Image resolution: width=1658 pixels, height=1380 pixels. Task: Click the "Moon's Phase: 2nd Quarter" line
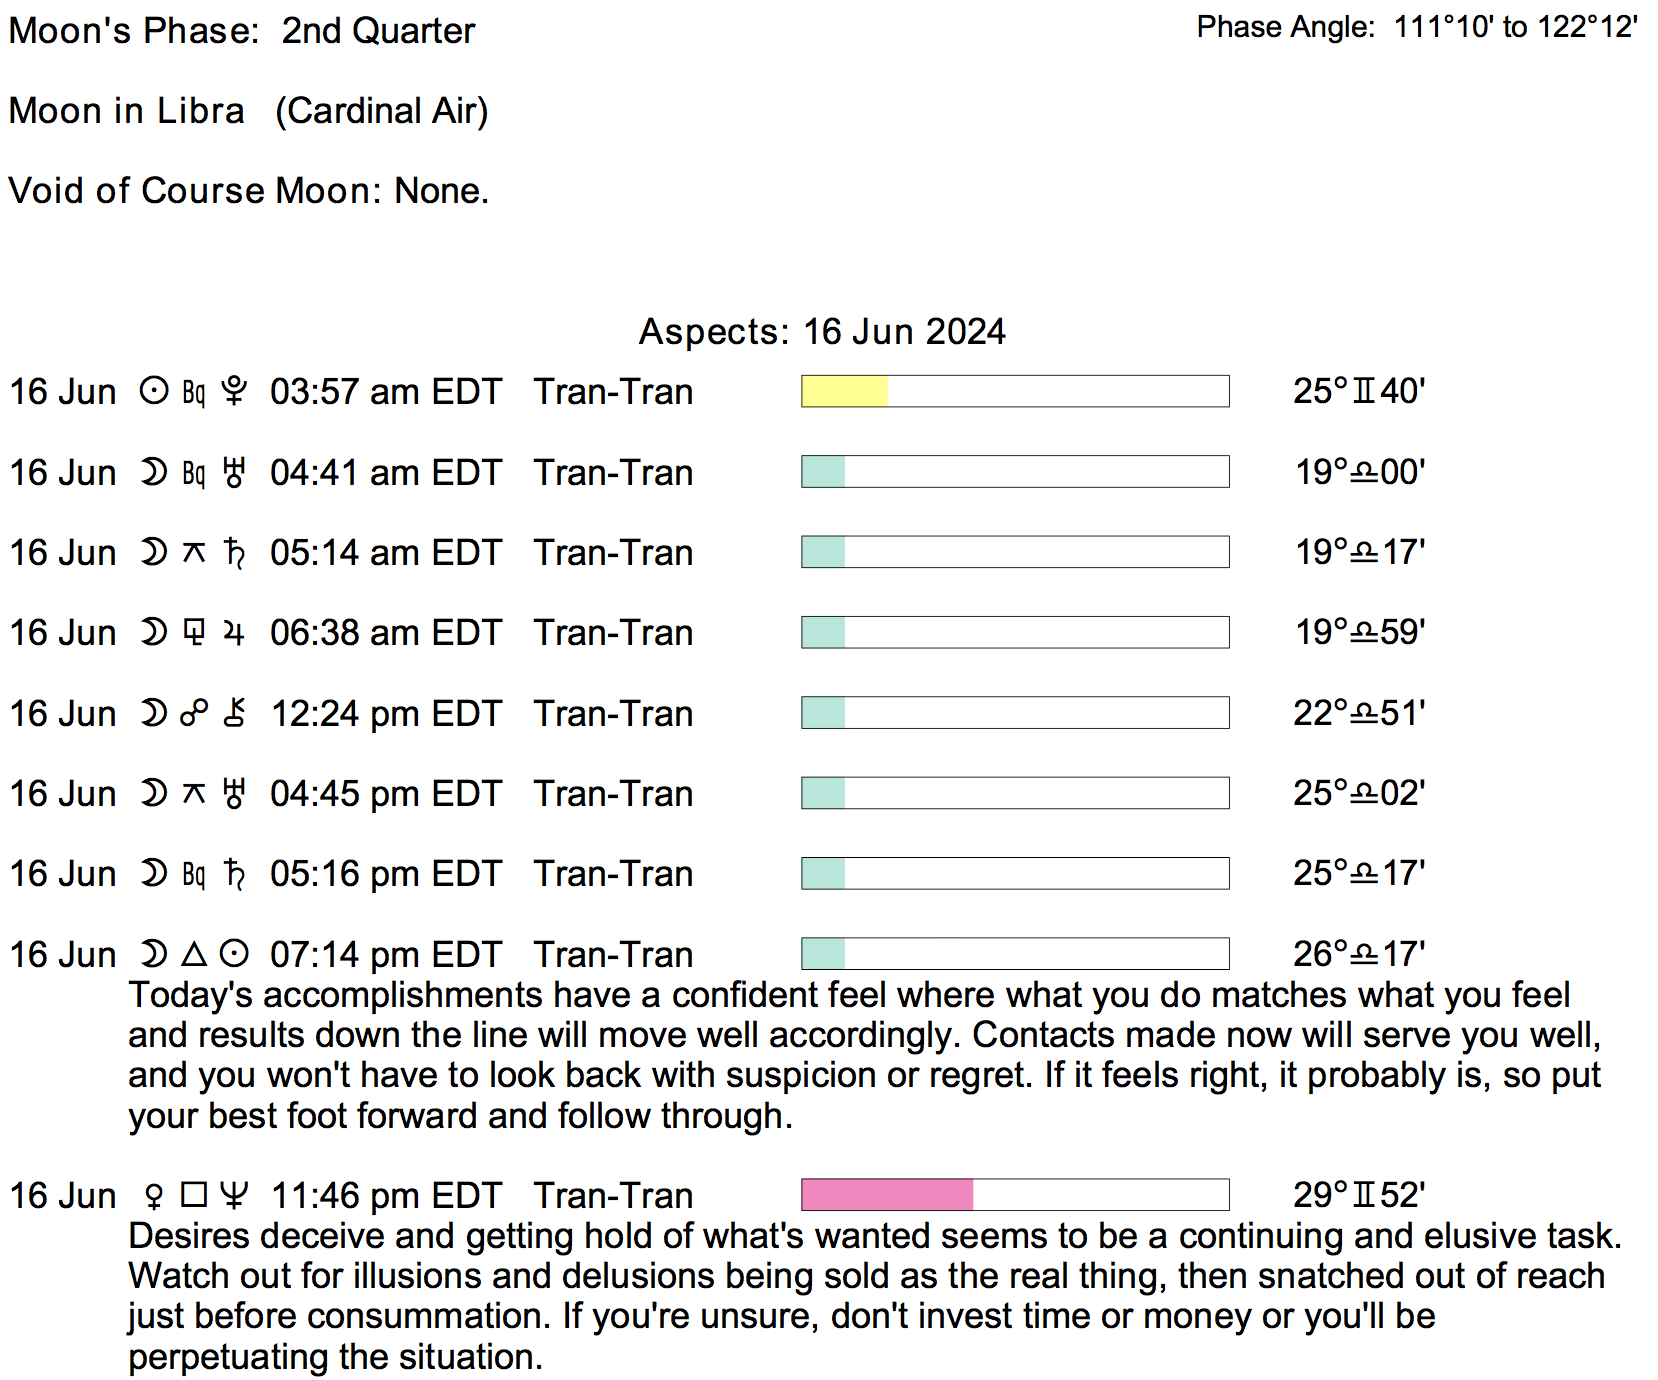click(242, 31)
